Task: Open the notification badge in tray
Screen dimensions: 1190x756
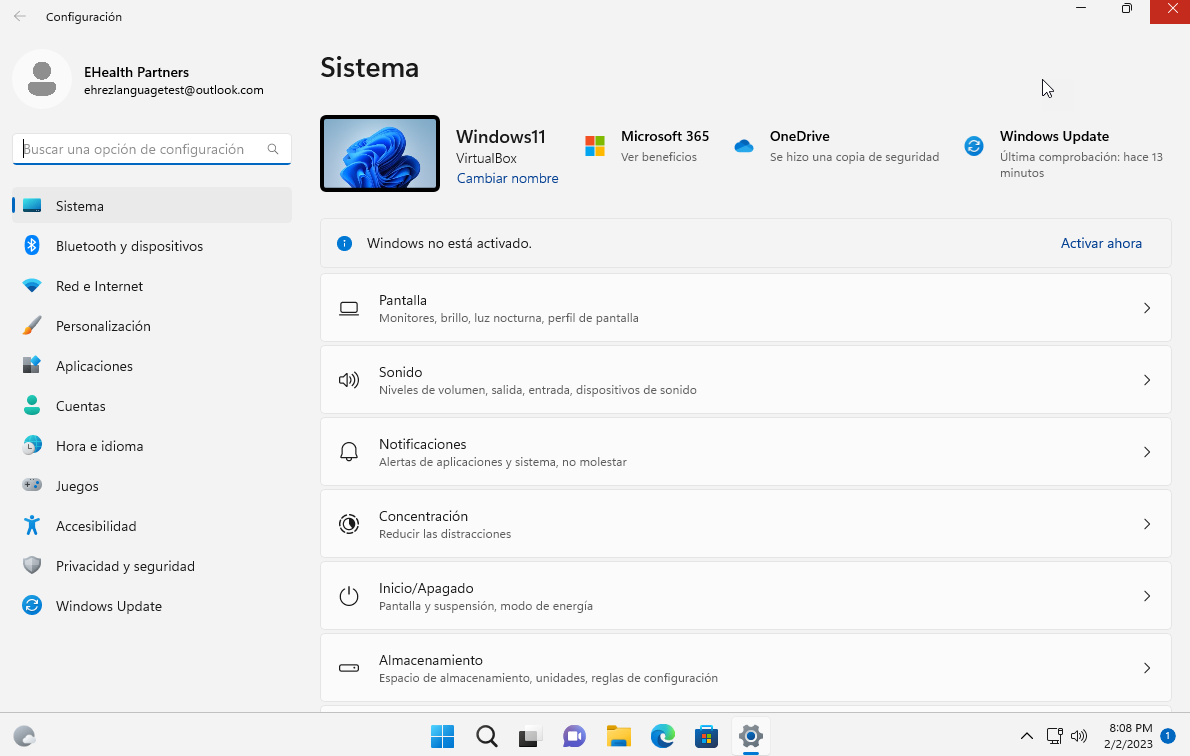Action: (x=1168, y=736)
